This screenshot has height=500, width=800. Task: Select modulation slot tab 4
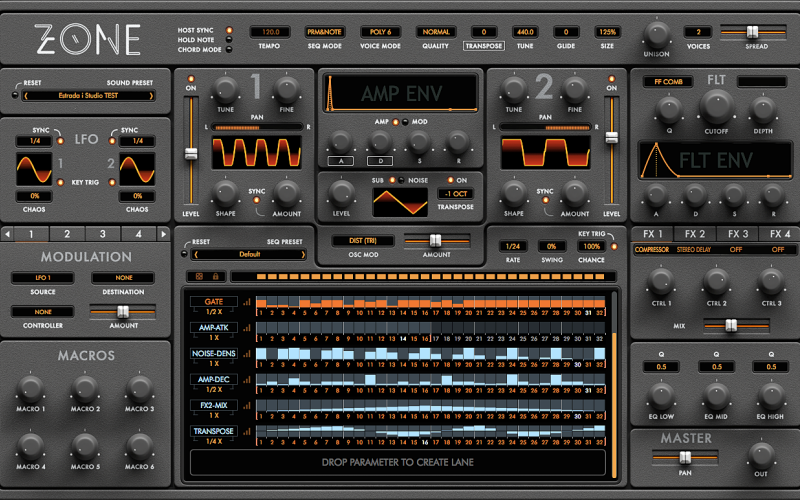[x=138, y=234]
